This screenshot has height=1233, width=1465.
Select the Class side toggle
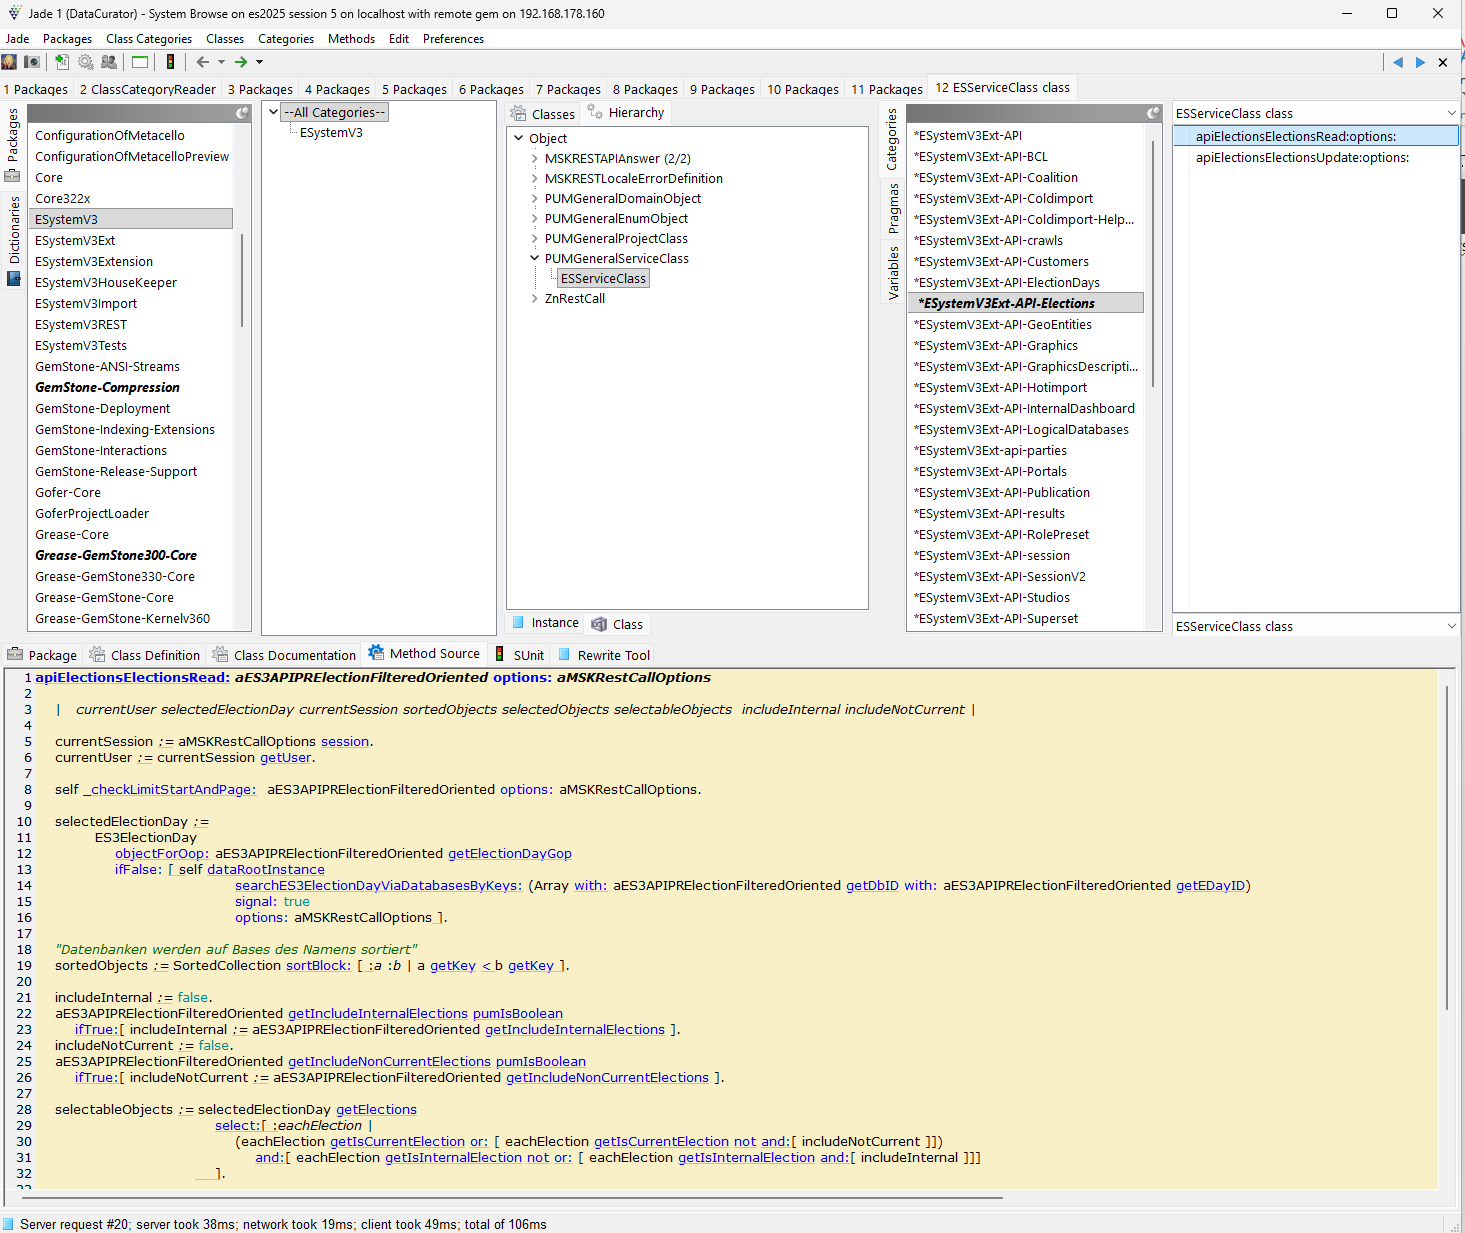(618, 624)
